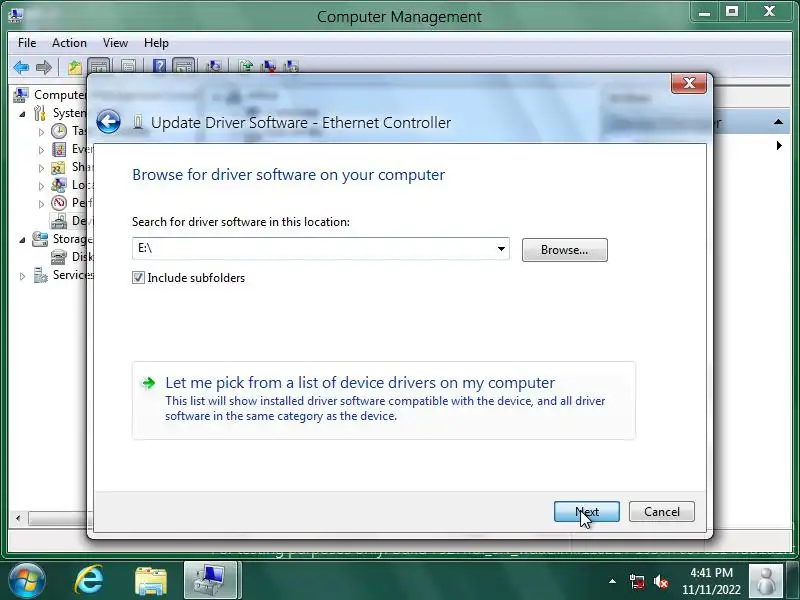This screenshot has width=800, height=600.
Task: Click the toolbar Back arrow in Computer Management
Action: (21, 67)
